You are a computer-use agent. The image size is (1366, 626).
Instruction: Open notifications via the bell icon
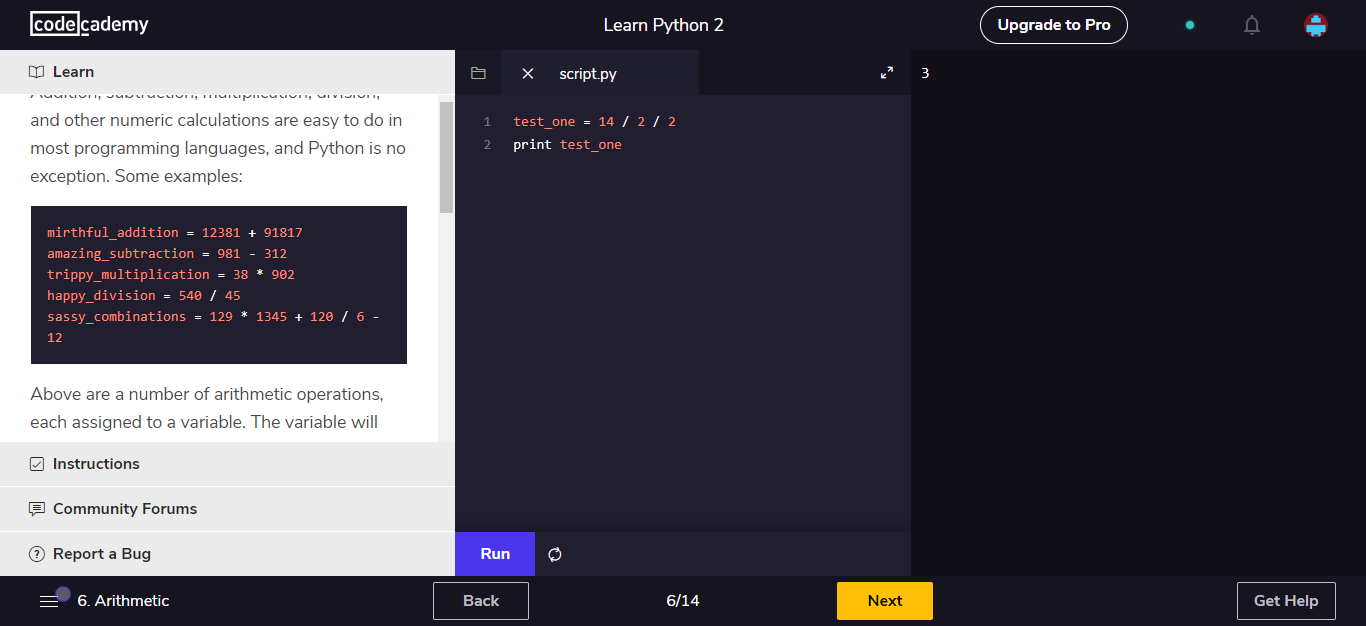click(x=1251, y=24)
